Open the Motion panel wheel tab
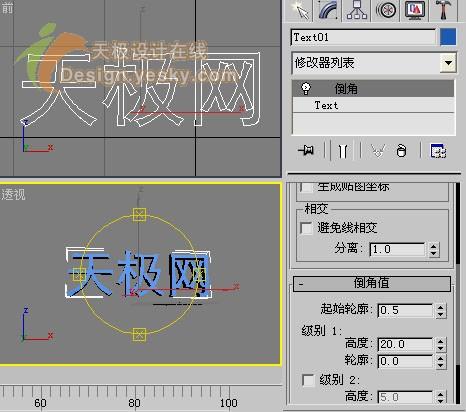 coord(386,10)
